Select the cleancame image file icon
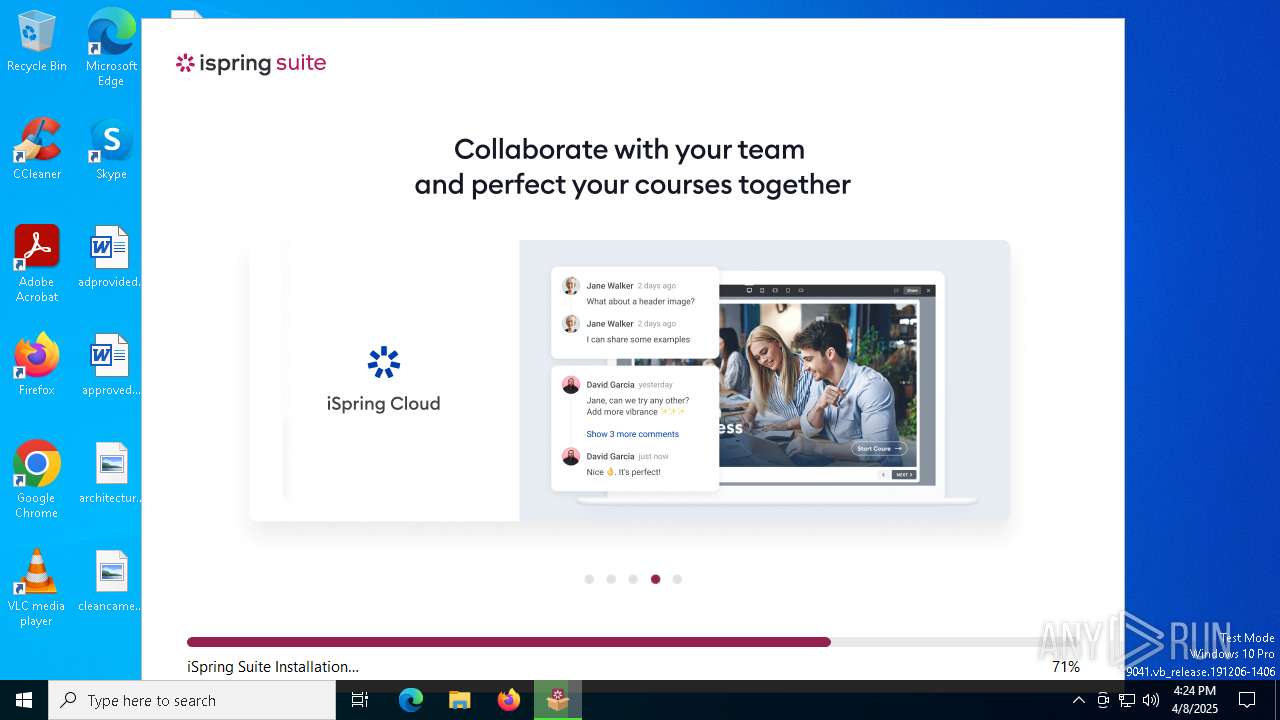 coord(110,581)
